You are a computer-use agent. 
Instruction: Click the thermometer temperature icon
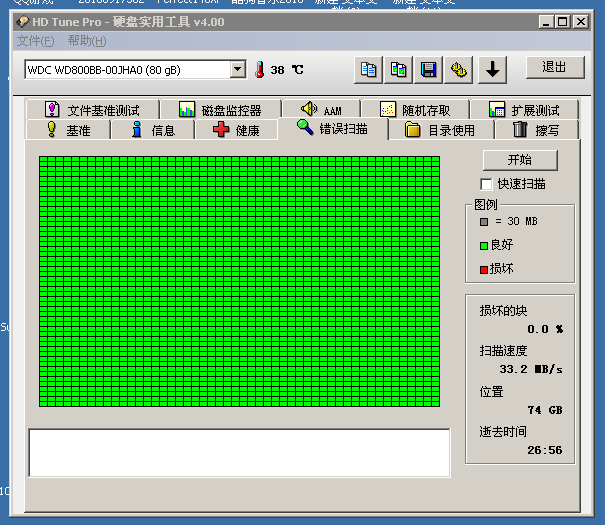click(260, 70)
